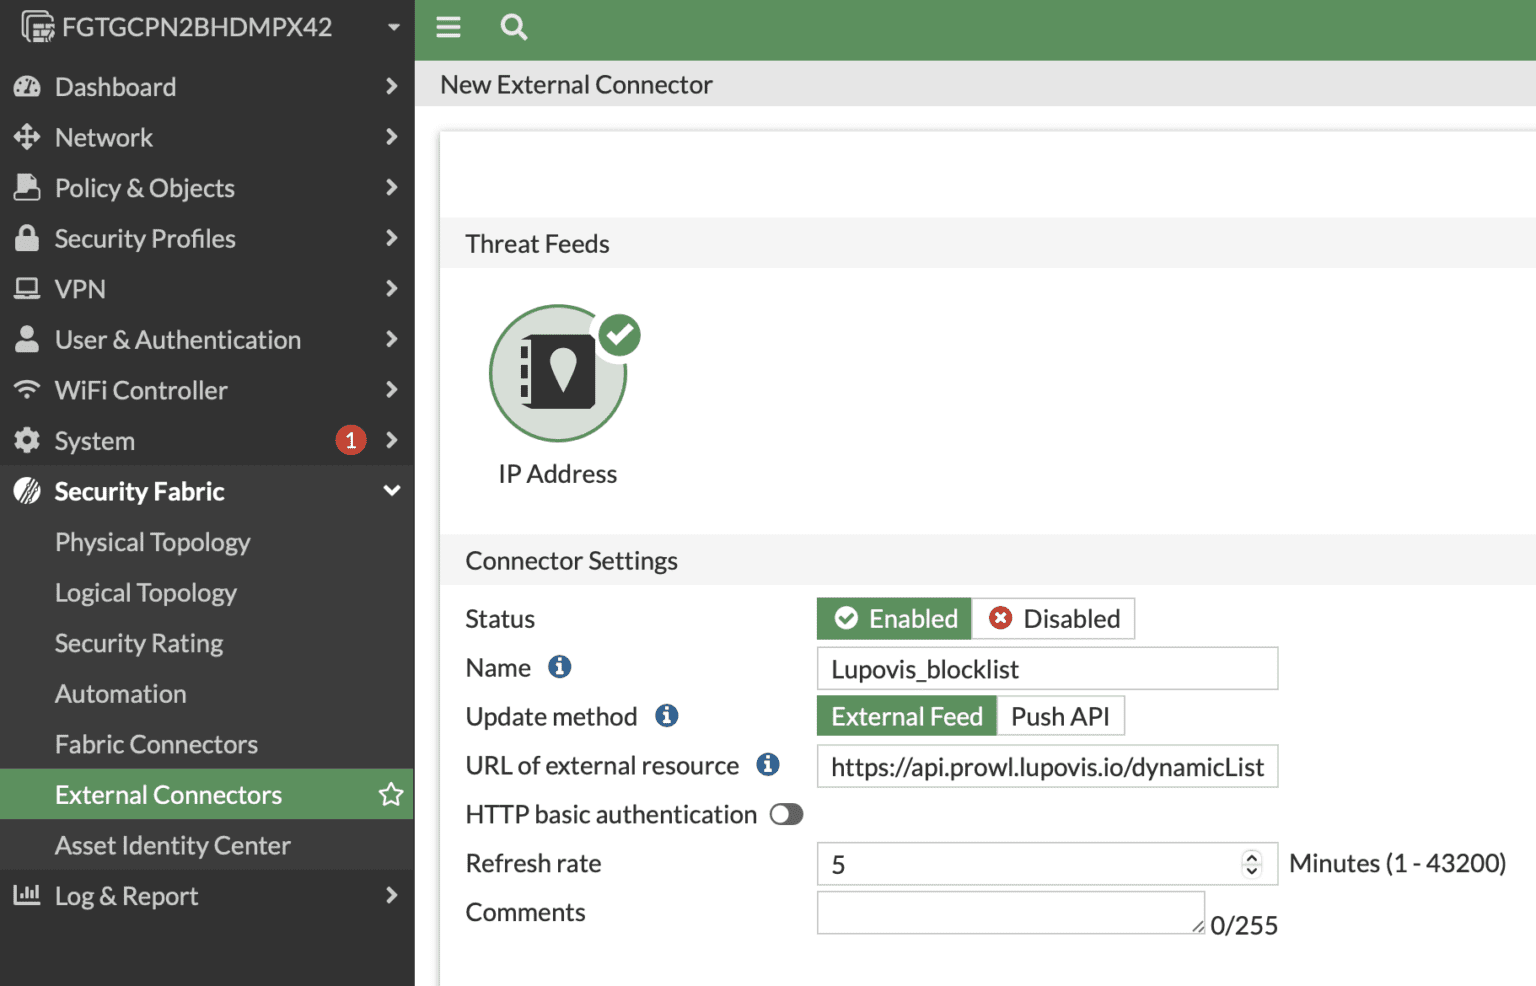Star the External Connectors page as favorite
Viewport: 1536px width, 986px height.
tap(389, 794)
